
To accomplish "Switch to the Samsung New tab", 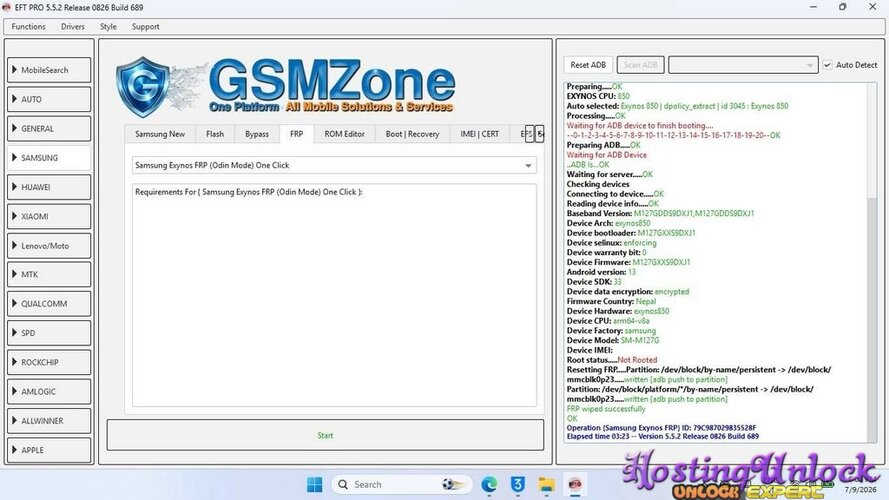I will click(x=160, y=134).
